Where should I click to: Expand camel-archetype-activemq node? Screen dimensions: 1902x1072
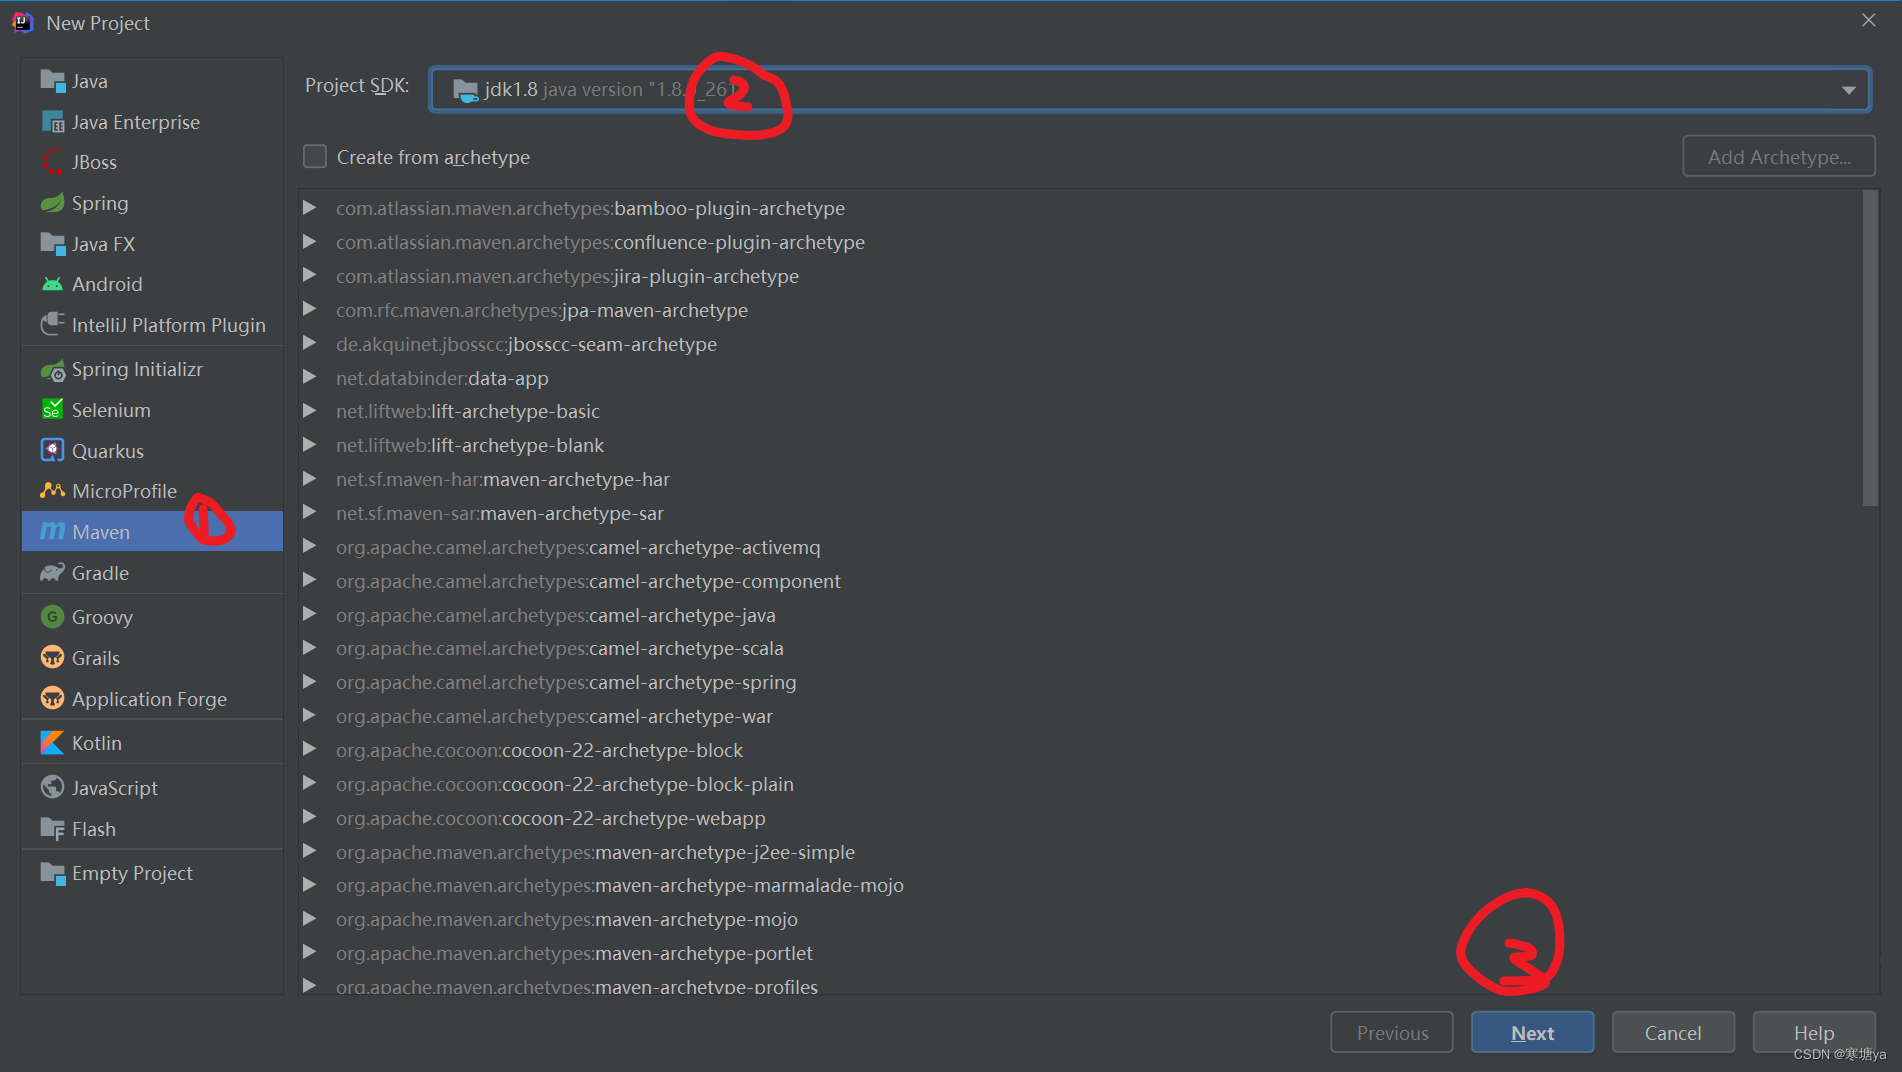(310, 547)
